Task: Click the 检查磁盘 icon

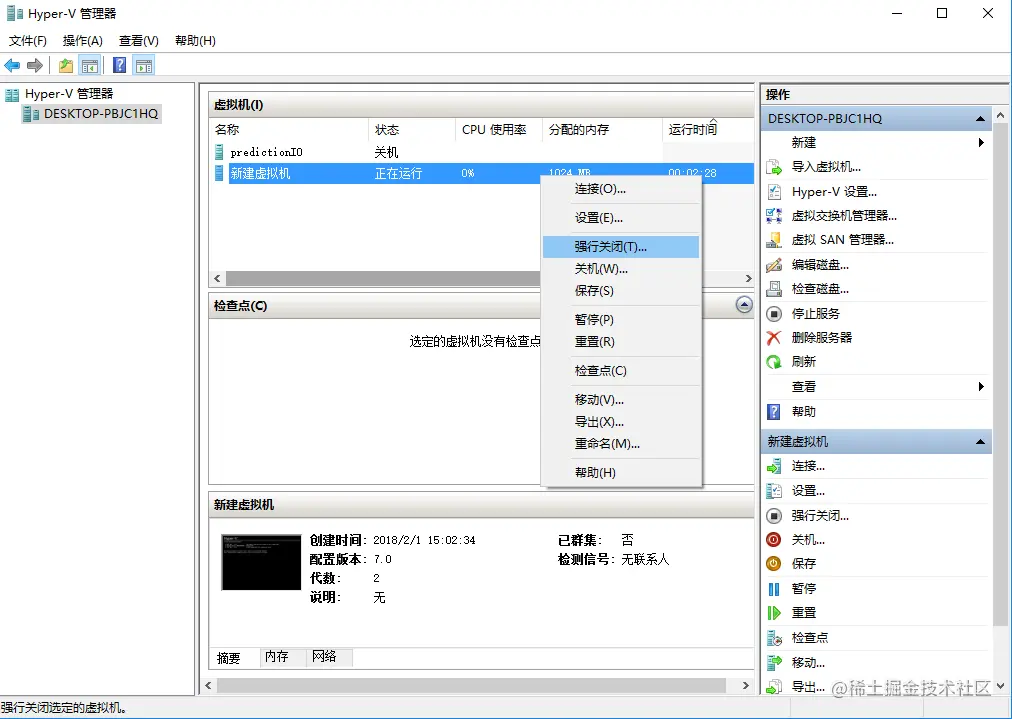Action: click(774, 289)
